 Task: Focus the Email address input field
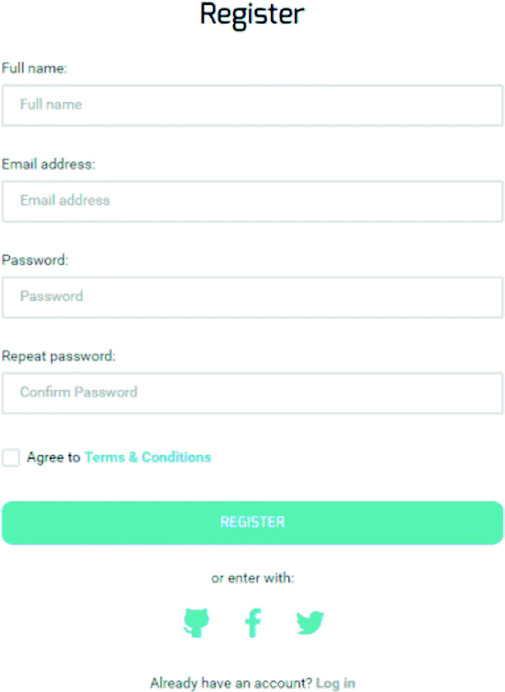coord(252,201)
